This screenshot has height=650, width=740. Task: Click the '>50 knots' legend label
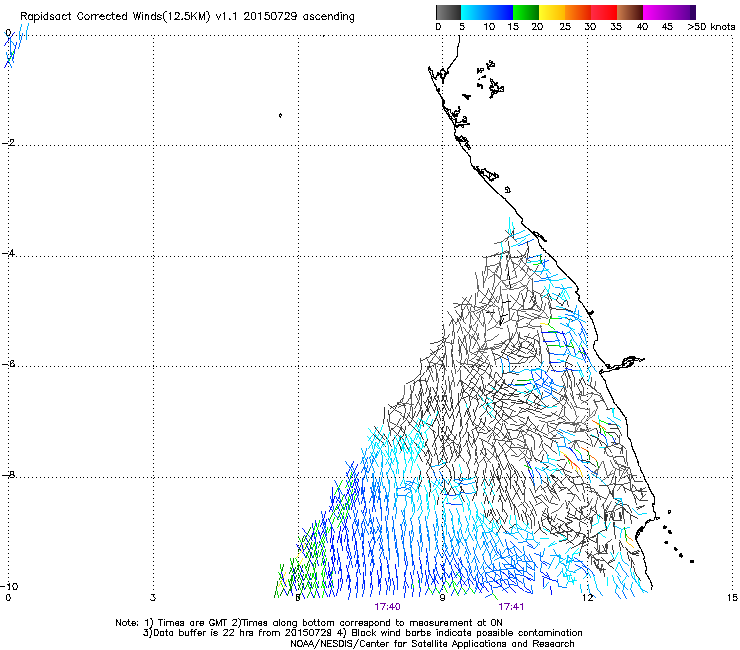click(711, 27)
